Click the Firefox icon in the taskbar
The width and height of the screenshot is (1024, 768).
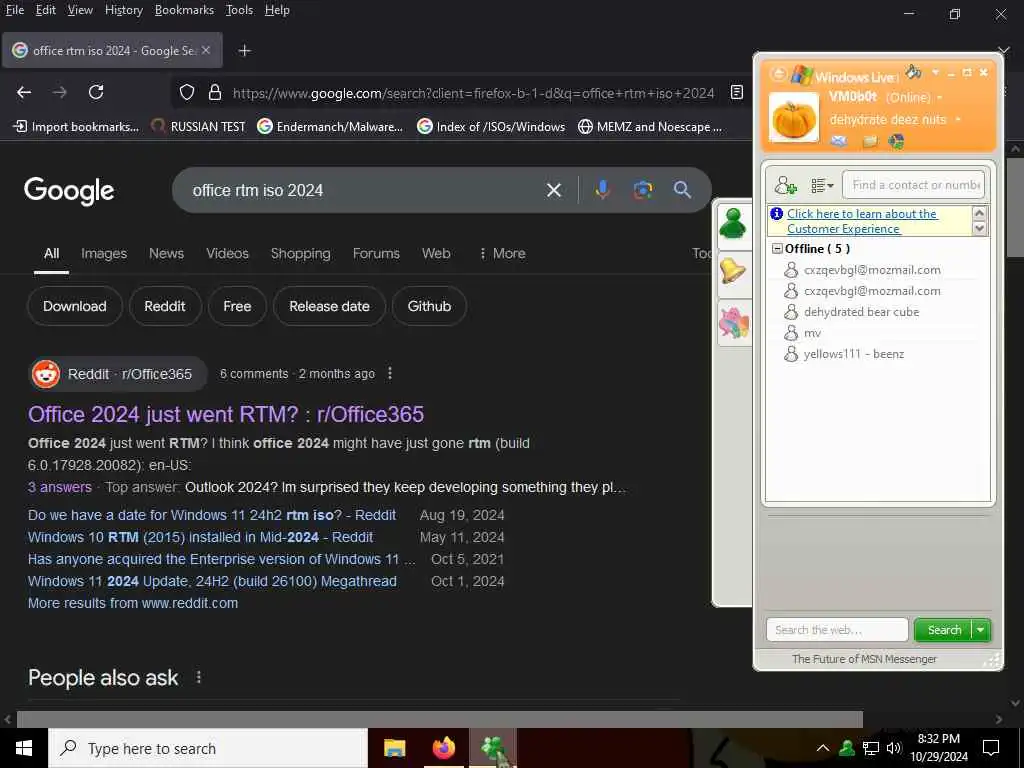pyautogui.click(x=443, y=748)
